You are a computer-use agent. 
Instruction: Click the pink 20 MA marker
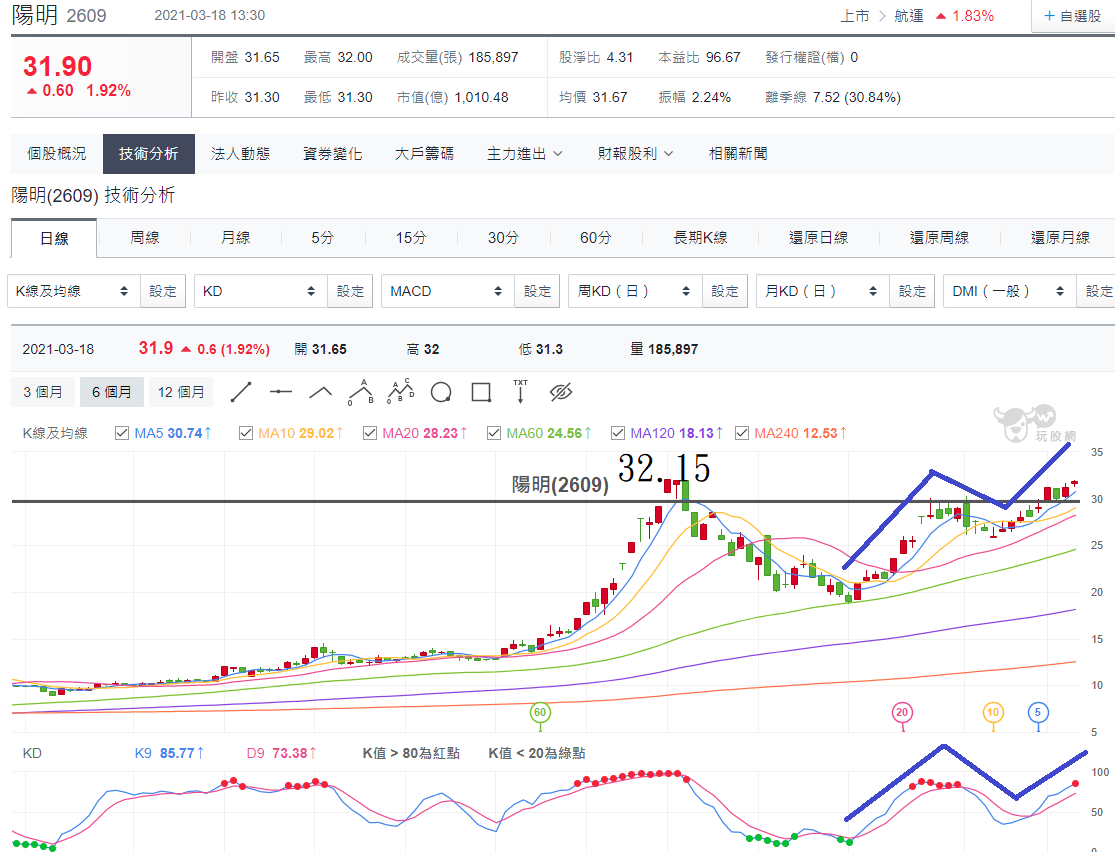(x=902, y=713)
